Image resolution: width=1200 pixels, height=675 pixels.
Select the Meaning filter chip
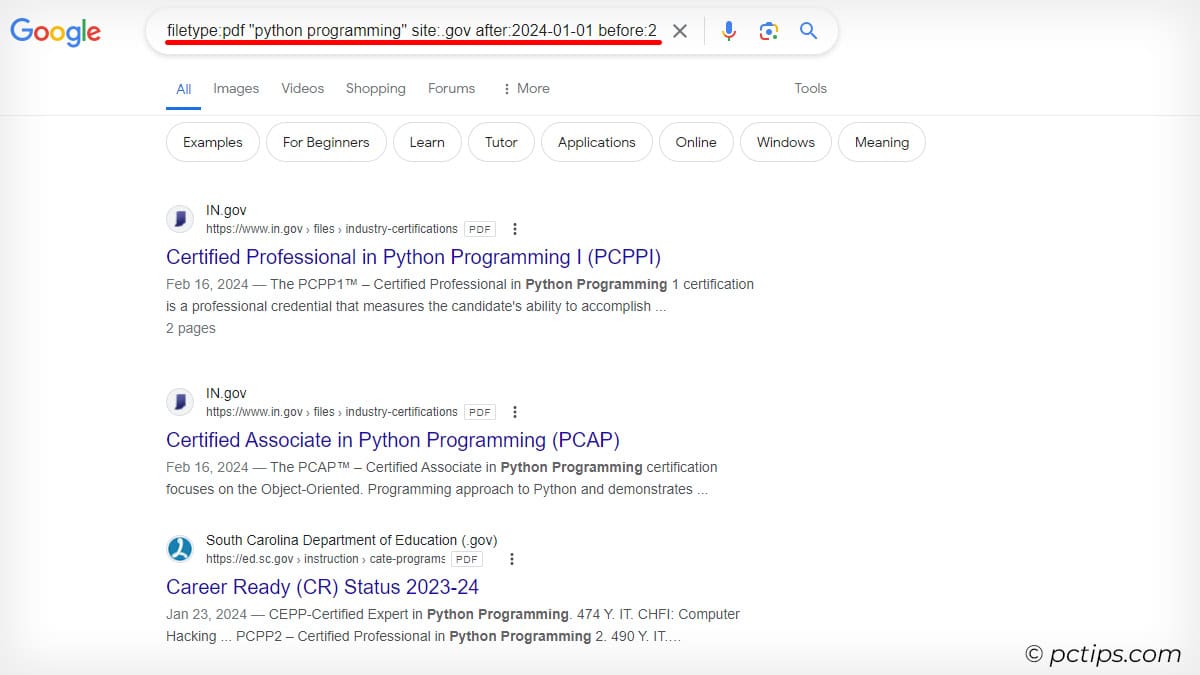pyautogui.click(x=881, y=142)
